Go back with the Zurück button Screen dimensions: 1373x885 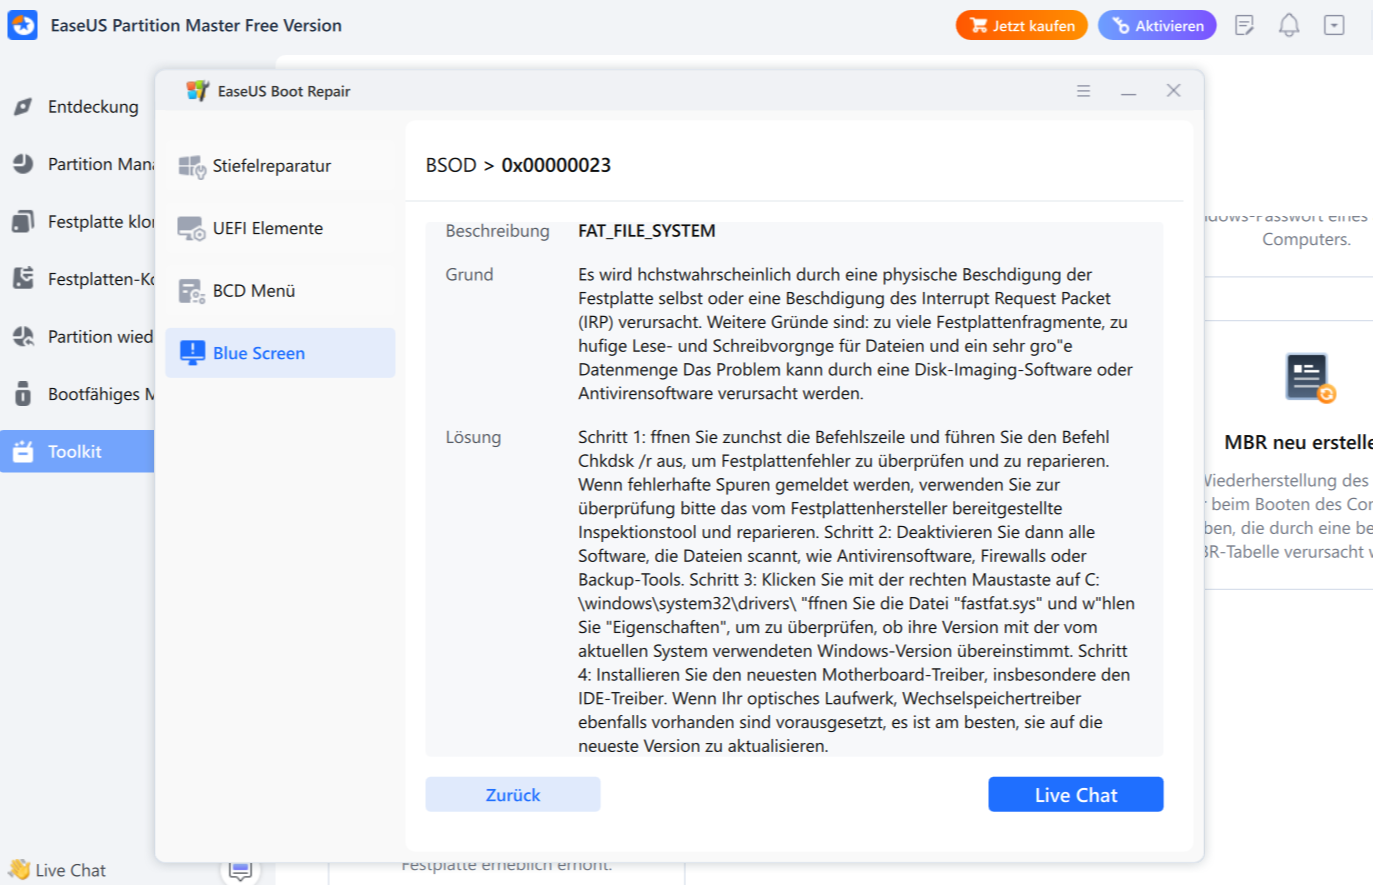click(x=512, y=794)
